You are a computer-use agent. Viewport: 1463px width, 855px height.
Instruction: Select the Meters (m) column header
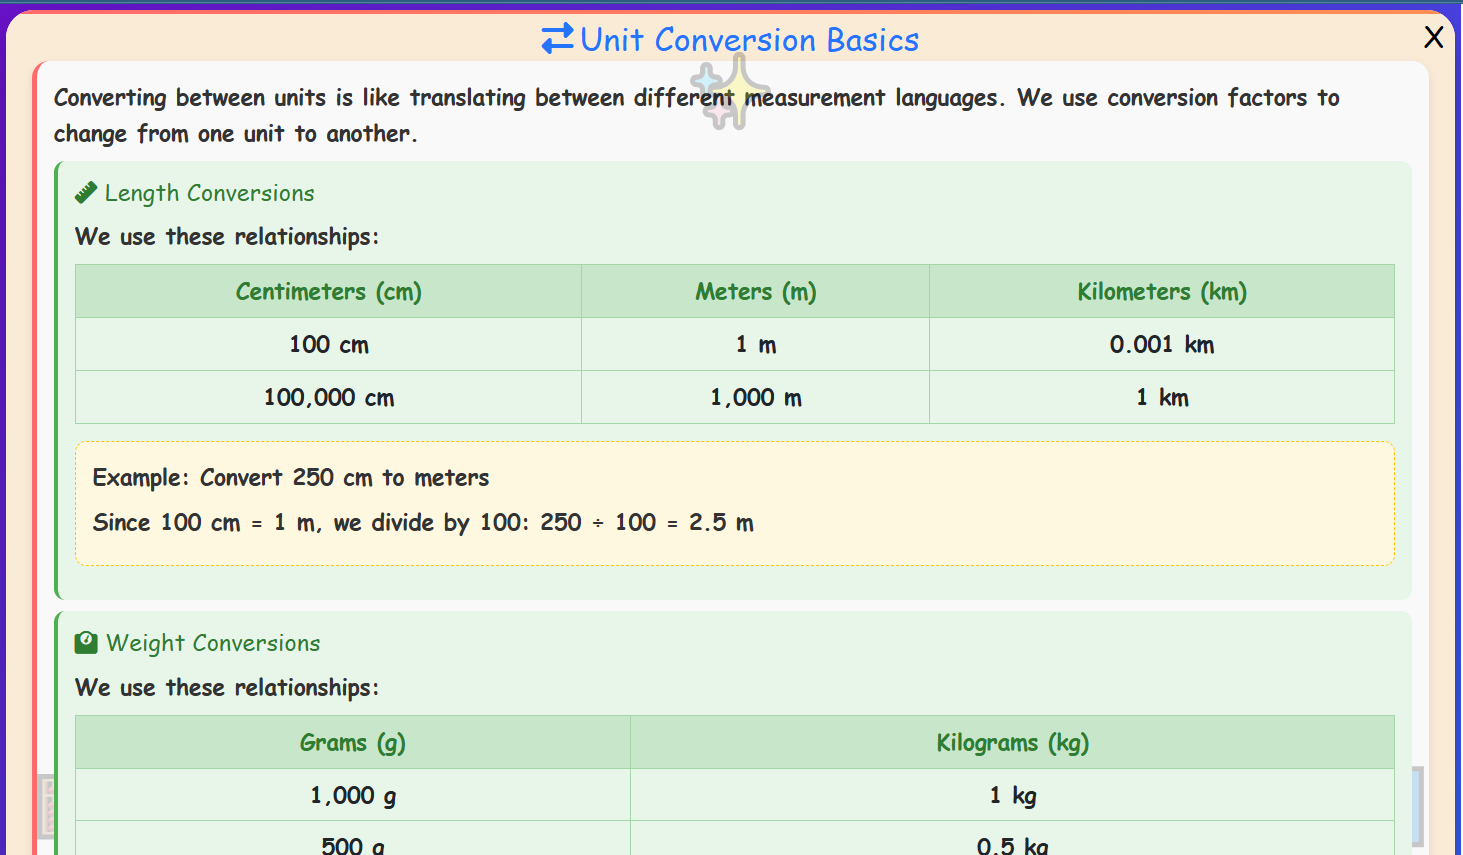(x=755, y=291)
